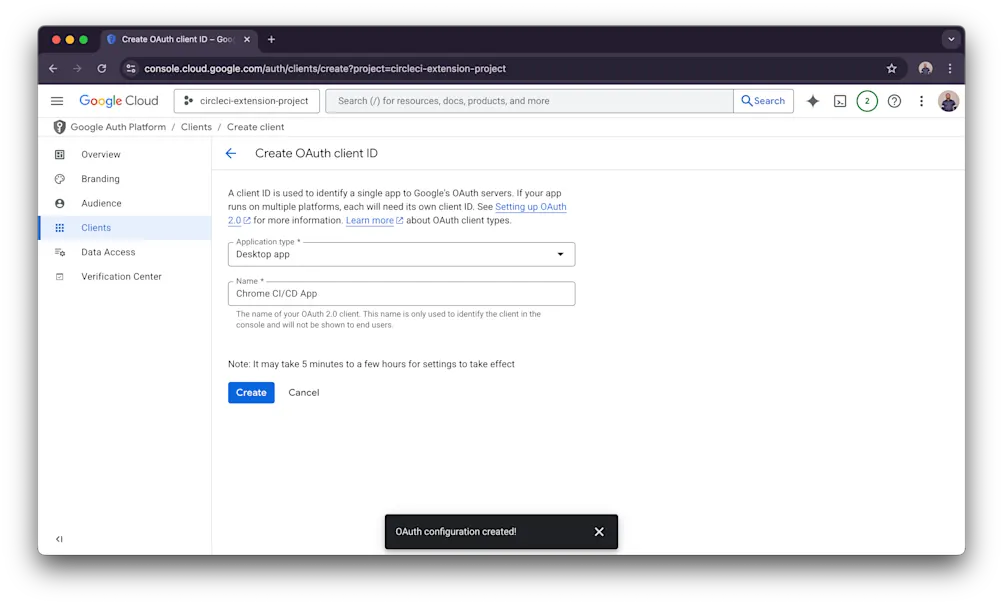The height and width of the screenshot is (605, 1003).
Task: Dismiss the OAuth configuration created toast
Action: (599, 531)
